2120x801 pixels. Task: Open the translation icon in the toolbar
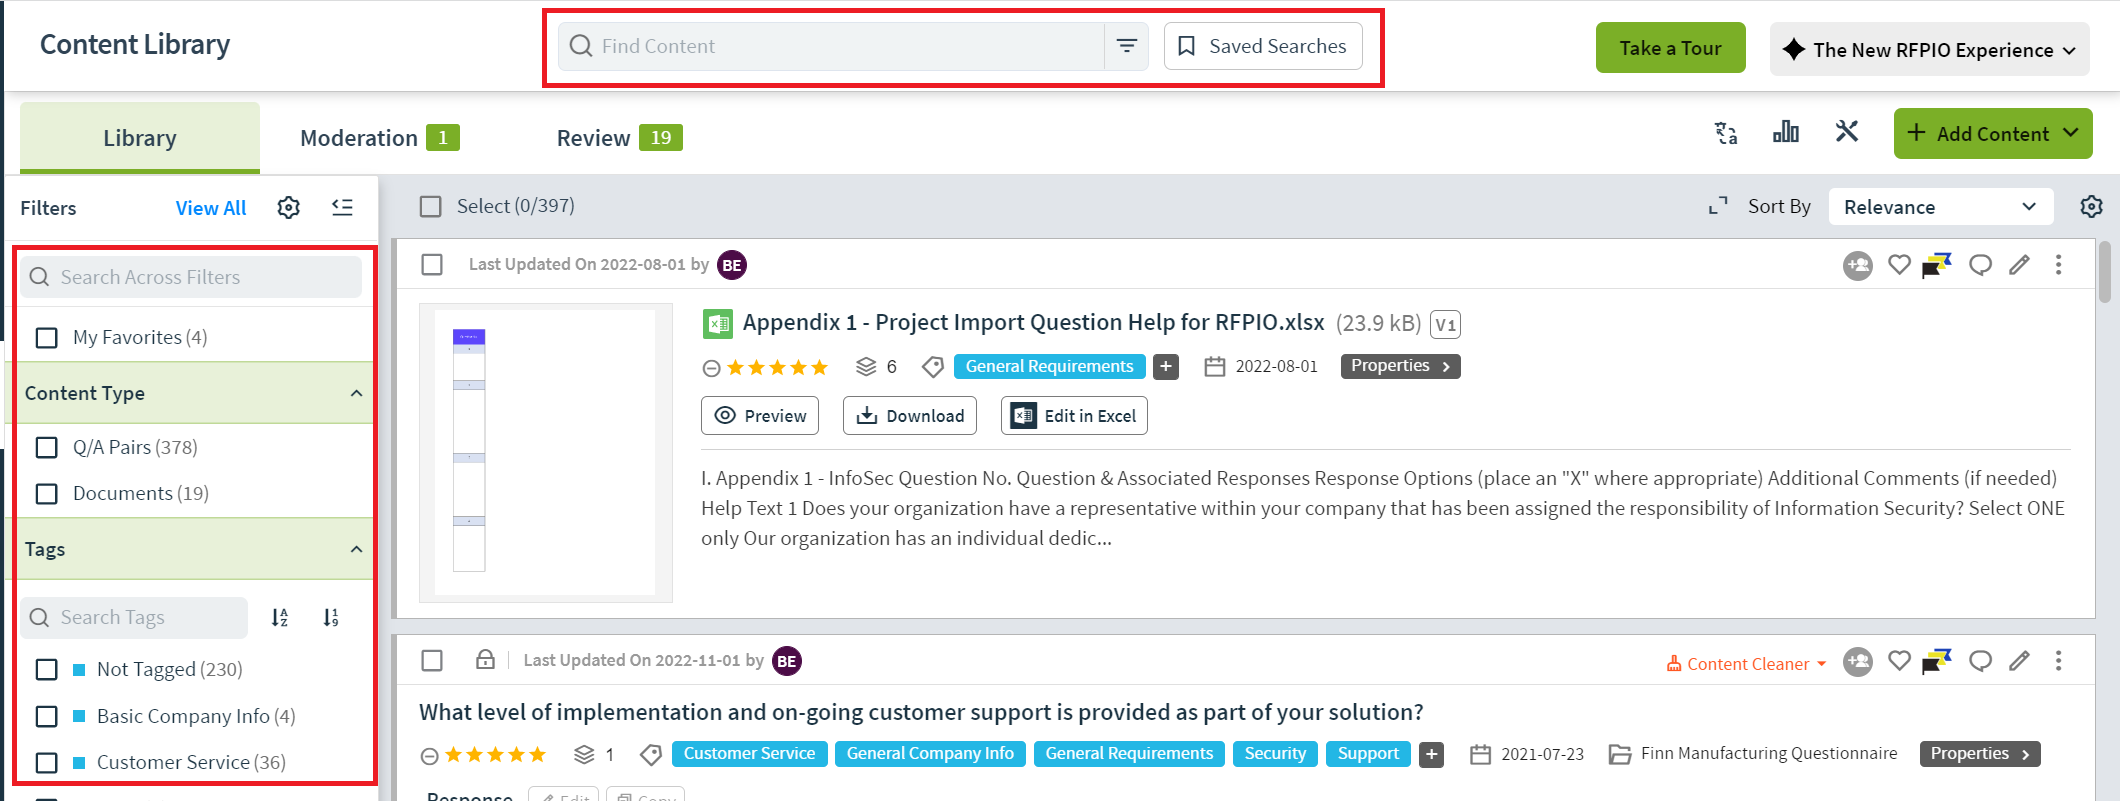click(1726, 133)
